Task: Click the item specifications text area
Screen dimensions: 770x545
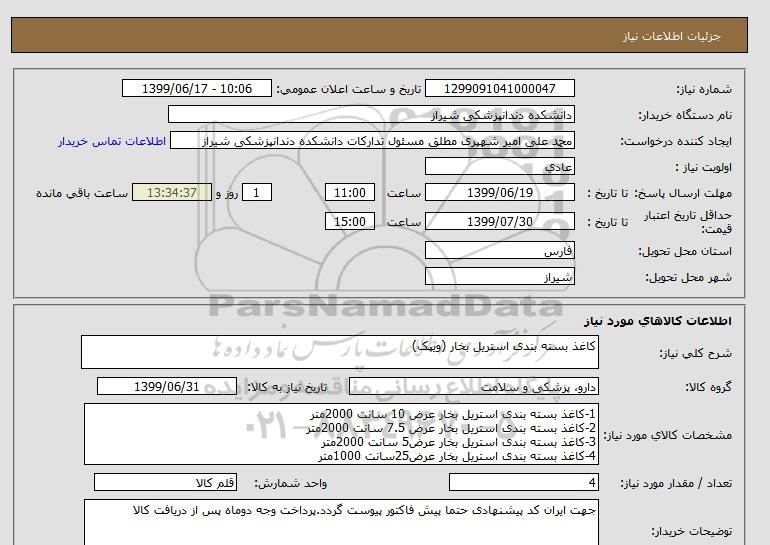Action: [x=341, y=434]
